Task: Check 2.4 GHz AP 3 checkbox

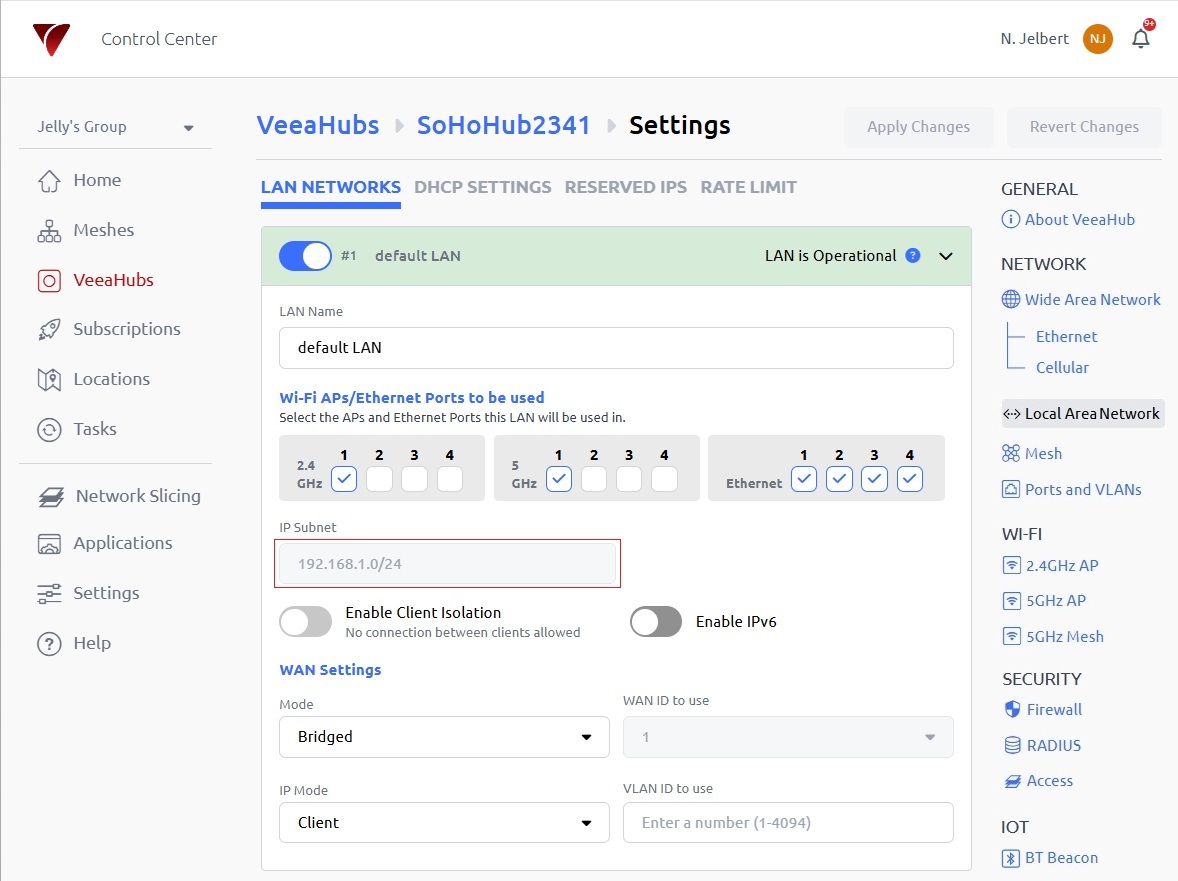Action: [x=414, y=479]
